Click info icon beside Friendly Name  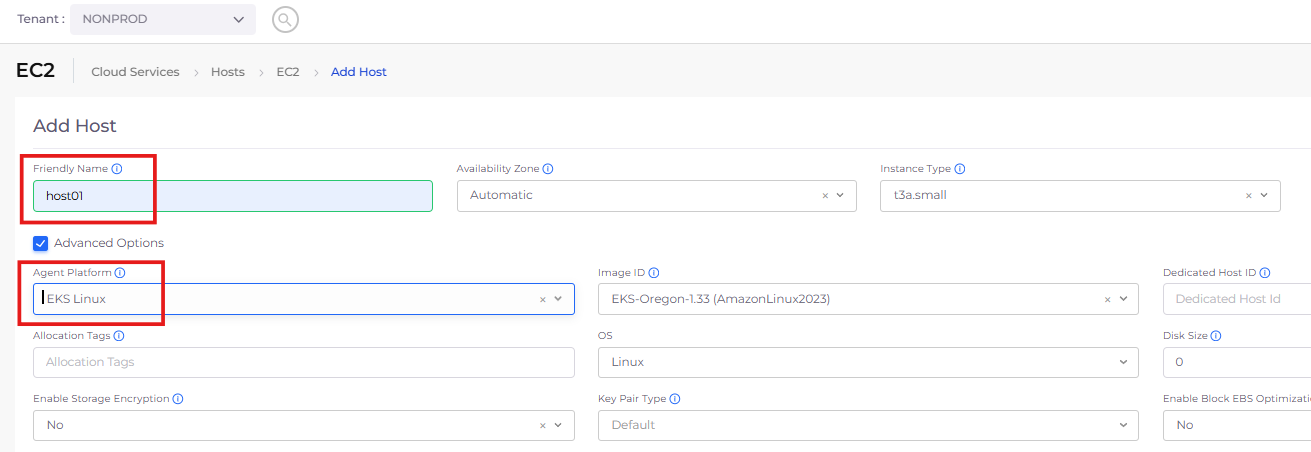(117, 169)
